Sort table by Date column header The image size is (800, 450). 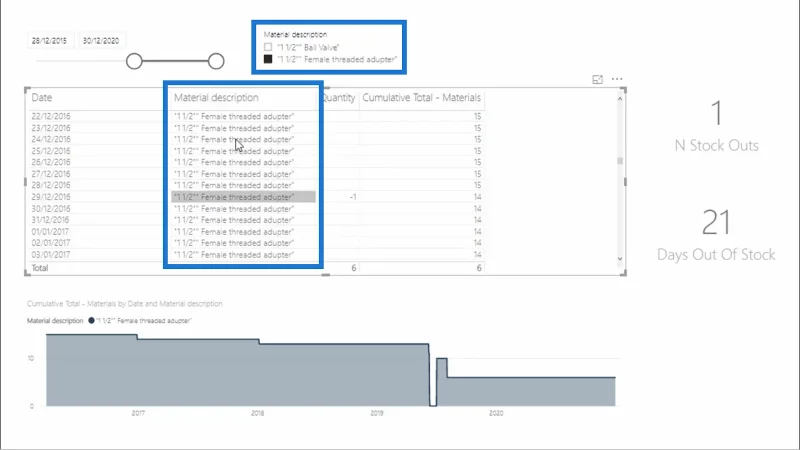42,97
